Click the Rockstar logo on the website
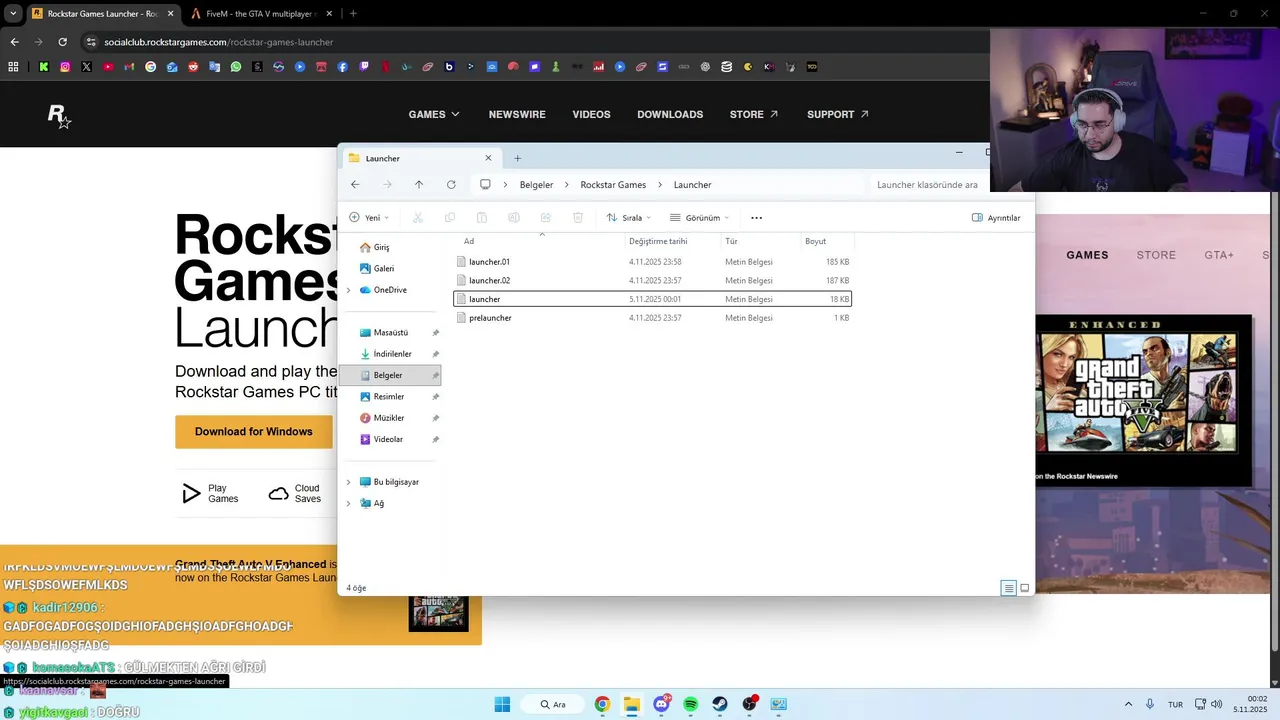Screen dimensions: 1280x720 point(59,116)
